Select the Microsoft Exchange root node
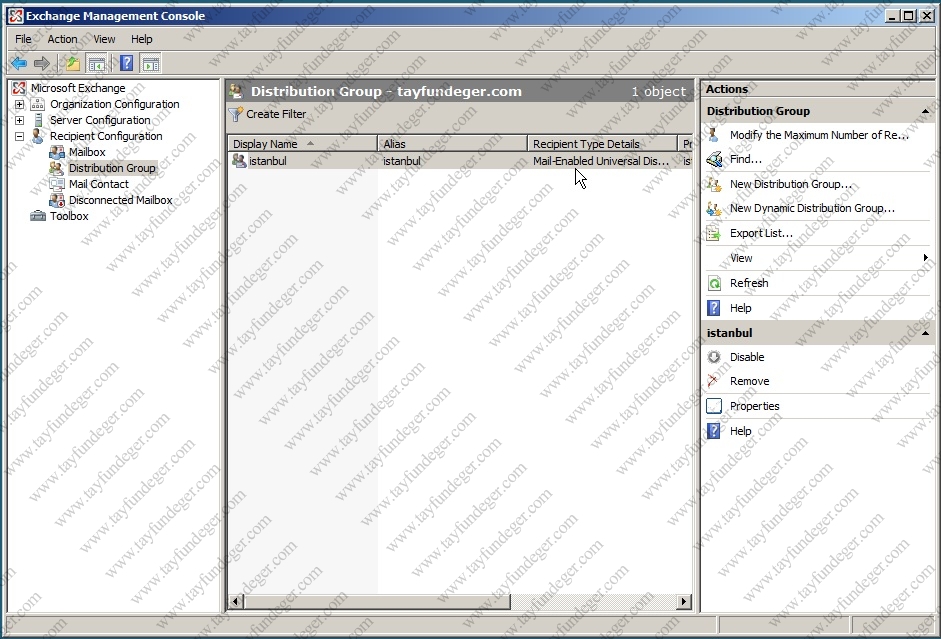 pyautogui.click(x=78, y=88)
